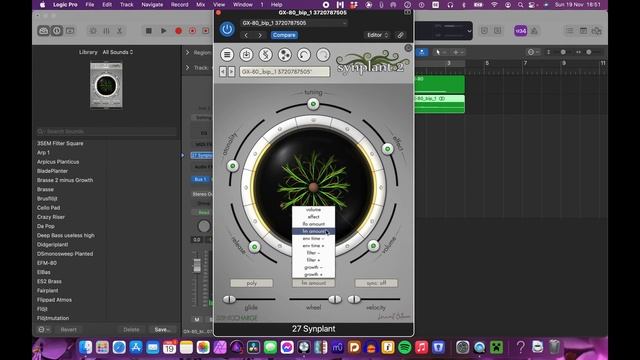The image size is (640, 360).
Task: Click the Logic Pro Stop button
Action: click(149, 31)
